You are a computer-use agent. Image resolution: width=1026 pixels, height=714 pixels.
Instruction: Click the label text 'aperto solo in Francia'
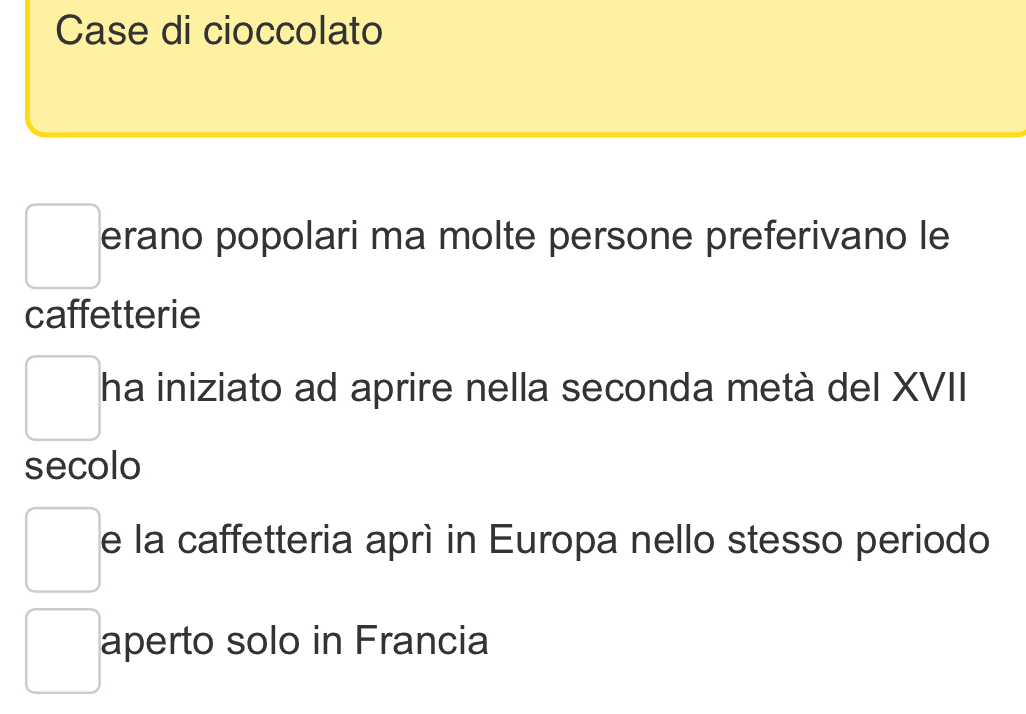295,641
